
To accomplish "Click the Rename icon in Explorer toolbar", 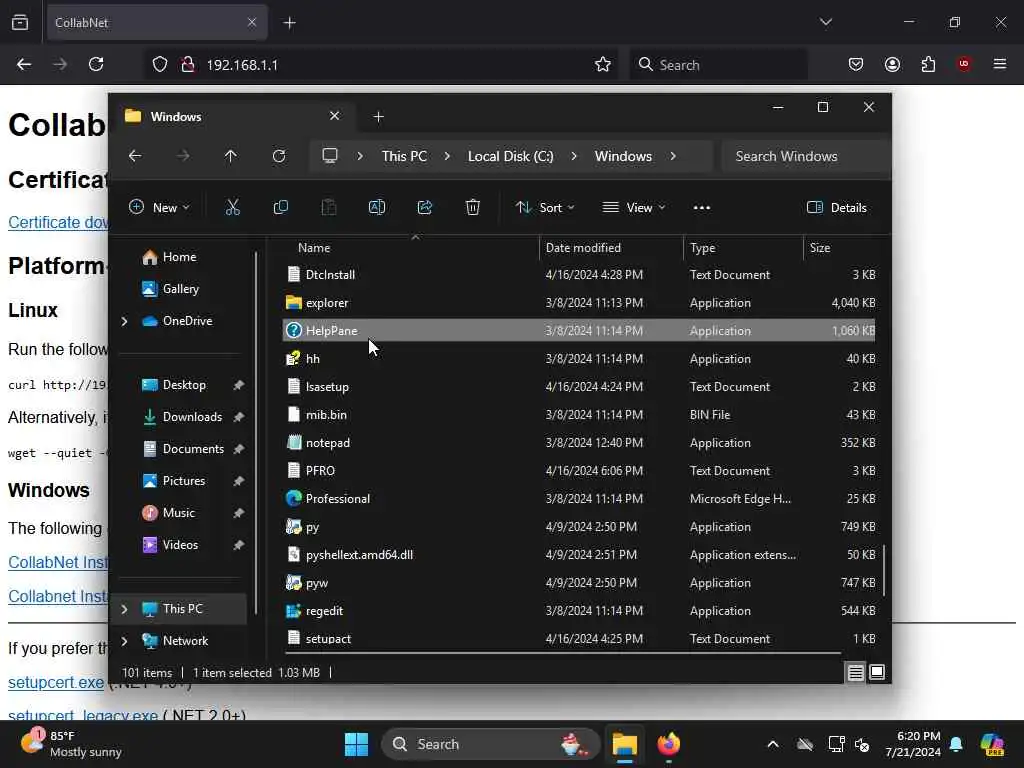I will click(377, 208).
